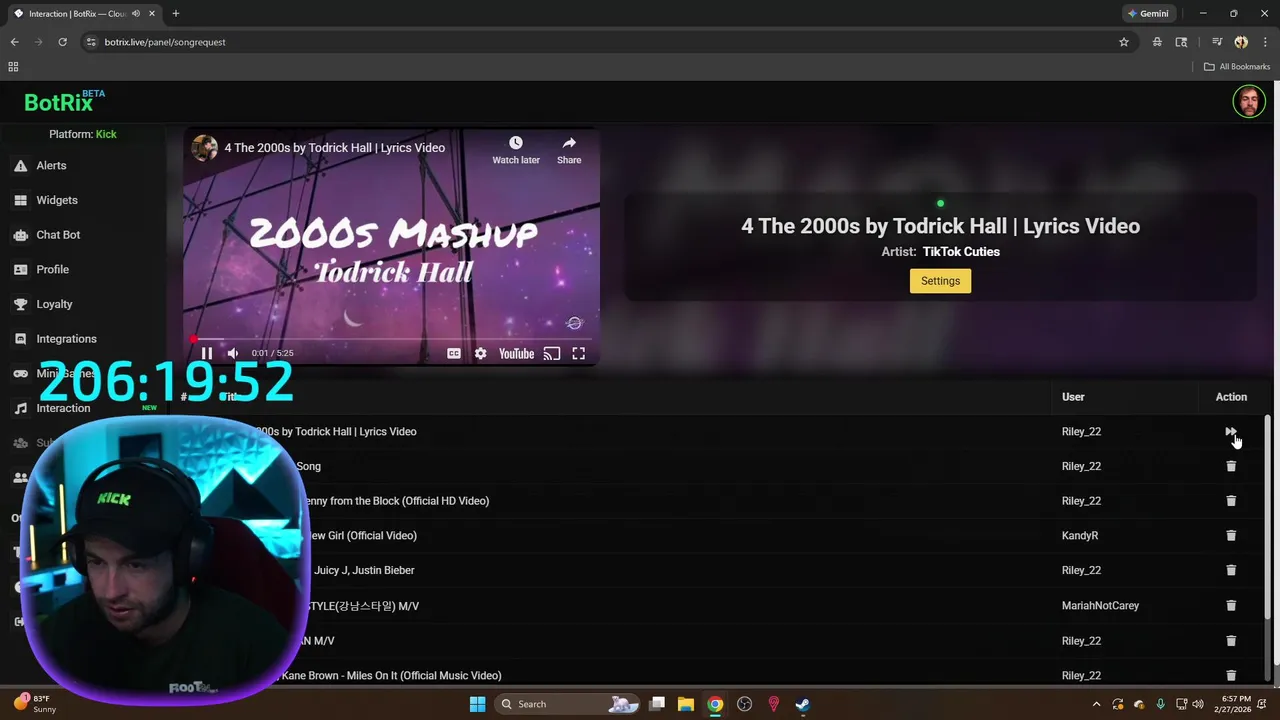Remove the Juicy J, Justin Bieber request
The height and width of the screenshot is (720, 1280).
[1231, 570]
